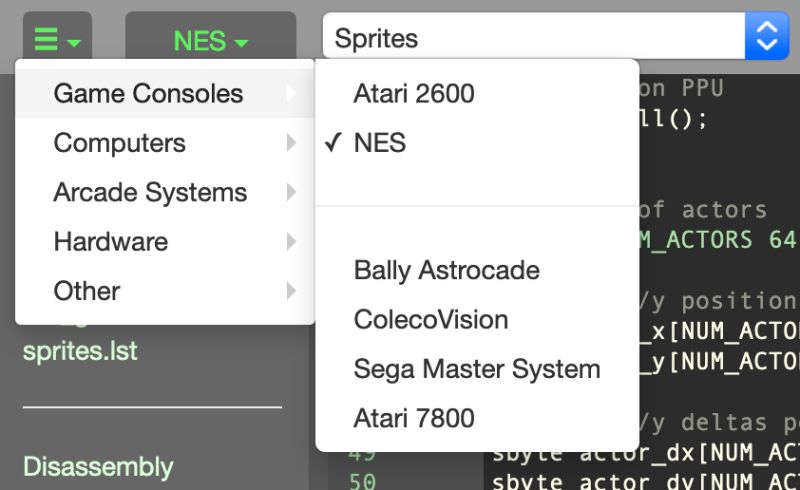This screenshot has width=800, height=490.
Task: Choose Bally Astrocade platform
Action: coord(477,270)
